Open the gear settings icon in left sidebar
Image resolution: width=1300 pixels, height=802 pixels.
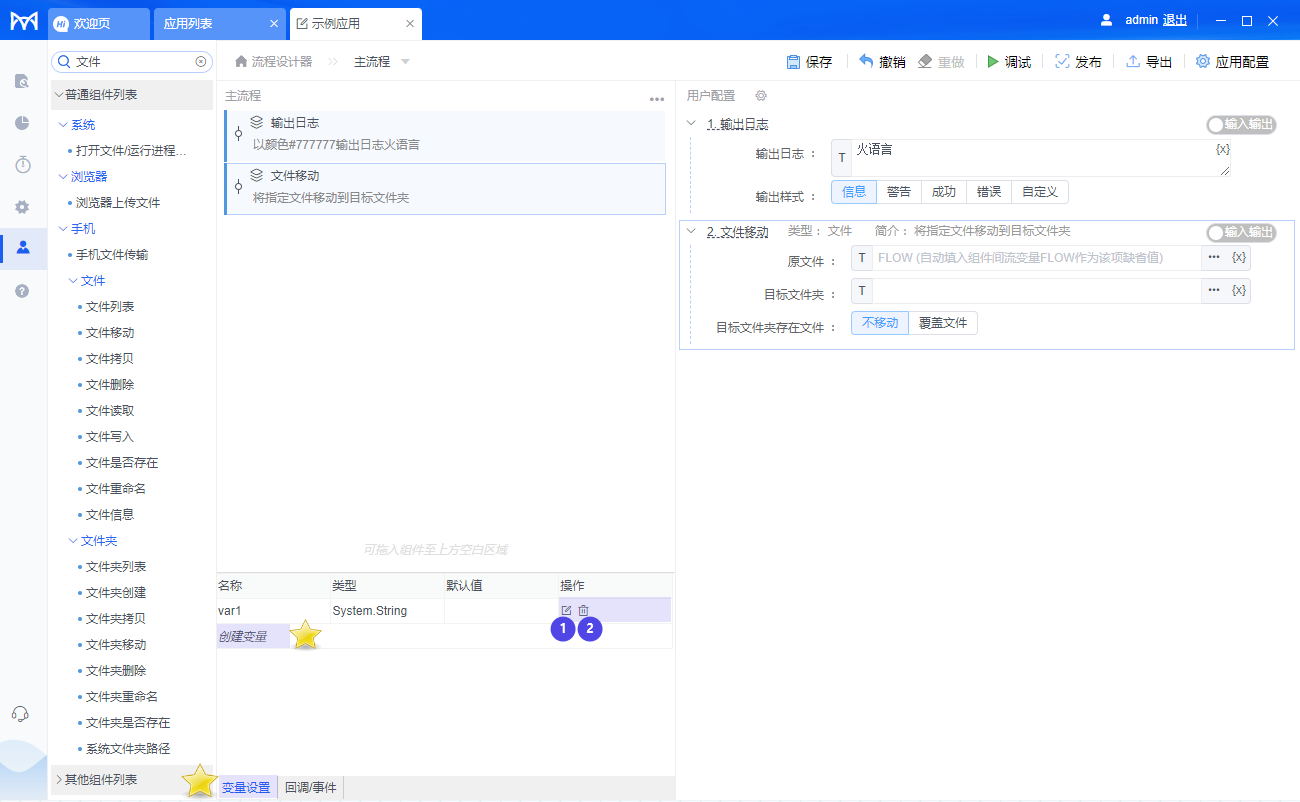click(x=22, y=207)
